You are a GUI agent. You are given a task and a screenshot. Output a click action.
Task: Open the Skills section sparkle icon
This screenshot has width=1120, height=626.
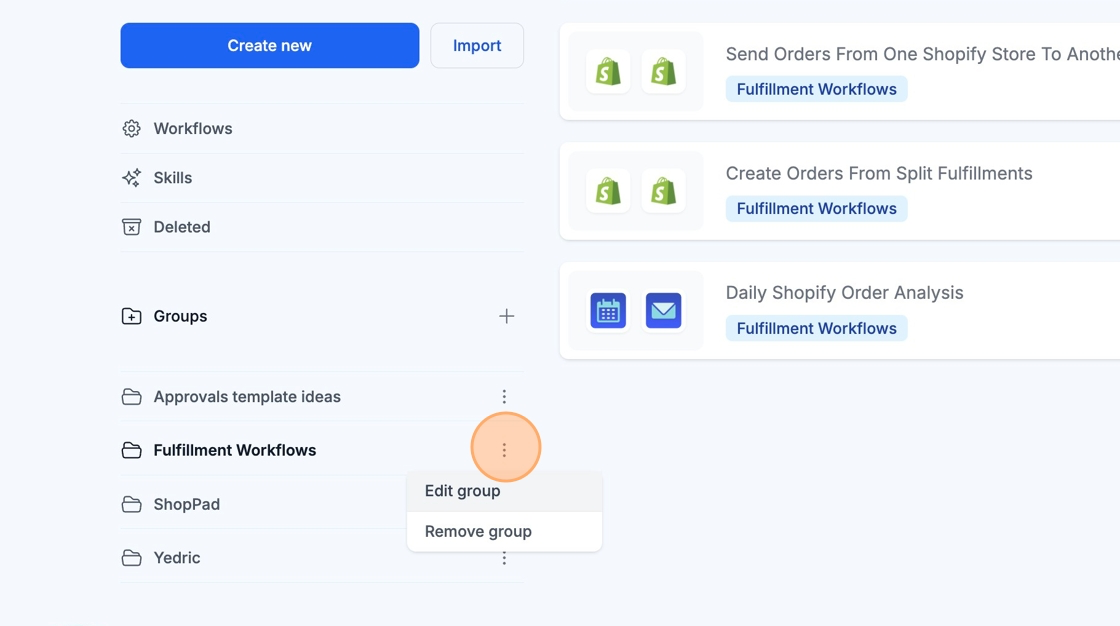point(131,178)
